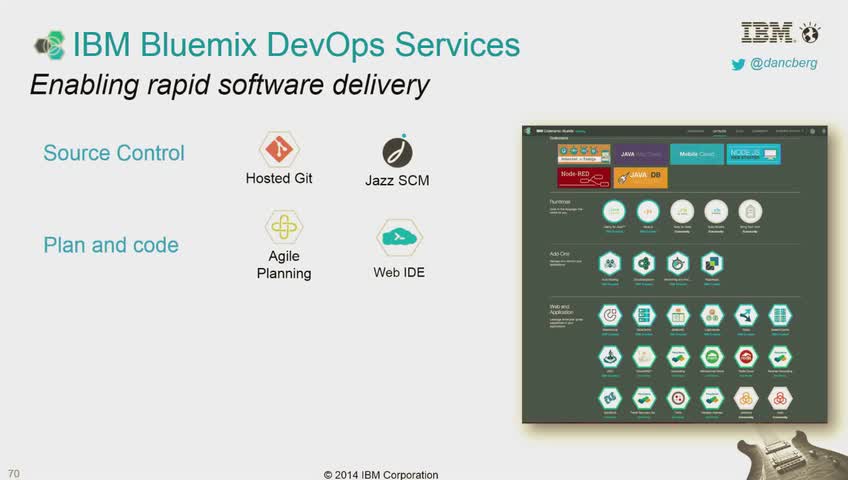Image resolution: width=848 pixels, height=480 pixels.
Task: Select the orange trefoil community service icon
Action: (x=746, y=399)
